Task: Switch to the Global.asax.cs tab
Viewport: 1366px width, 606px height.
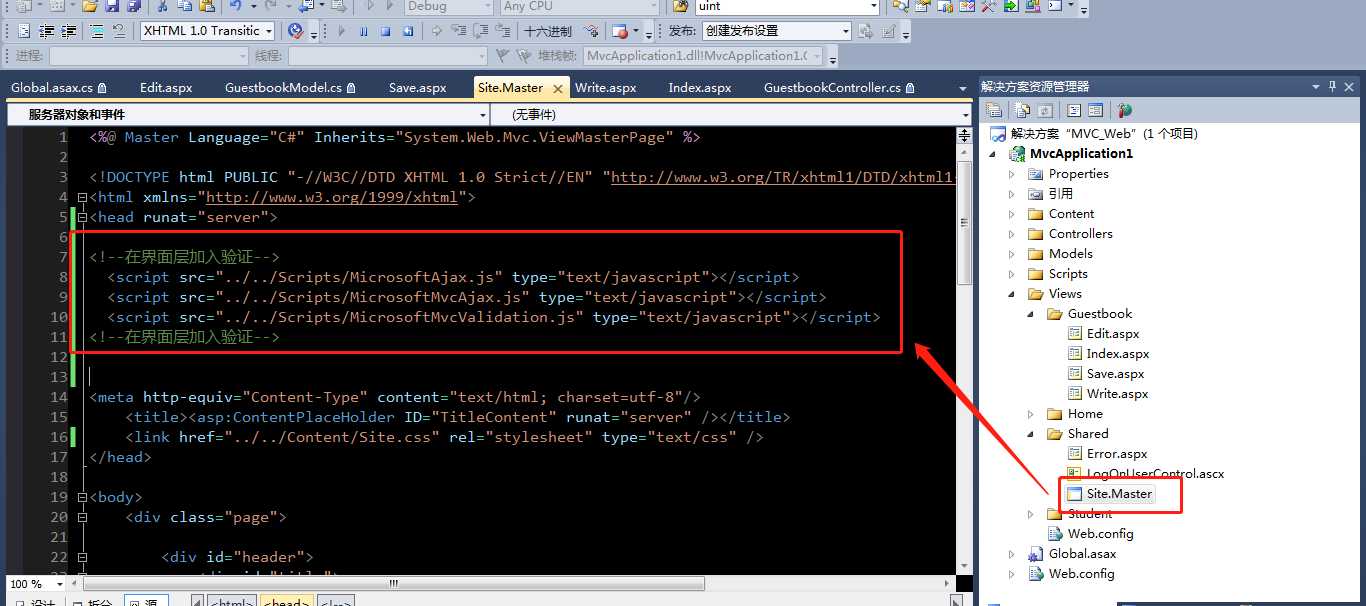Action: pos(58,88)
